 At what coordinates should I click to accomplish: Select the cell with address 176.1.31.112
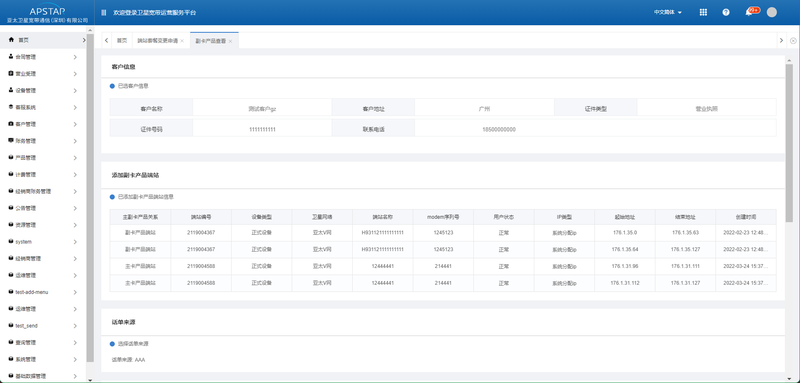click(624, 283)
